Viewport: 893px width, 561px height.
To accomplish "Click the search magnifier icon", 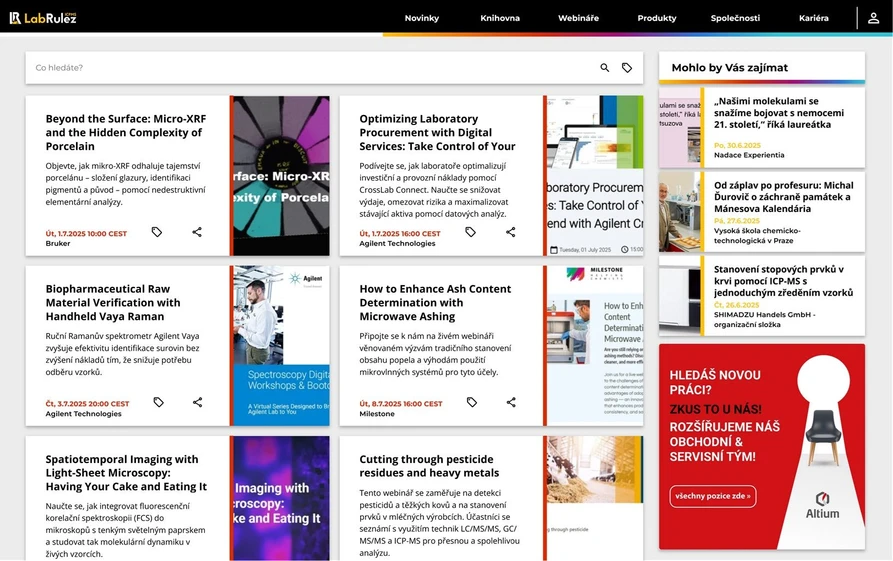I will point(605,68).
